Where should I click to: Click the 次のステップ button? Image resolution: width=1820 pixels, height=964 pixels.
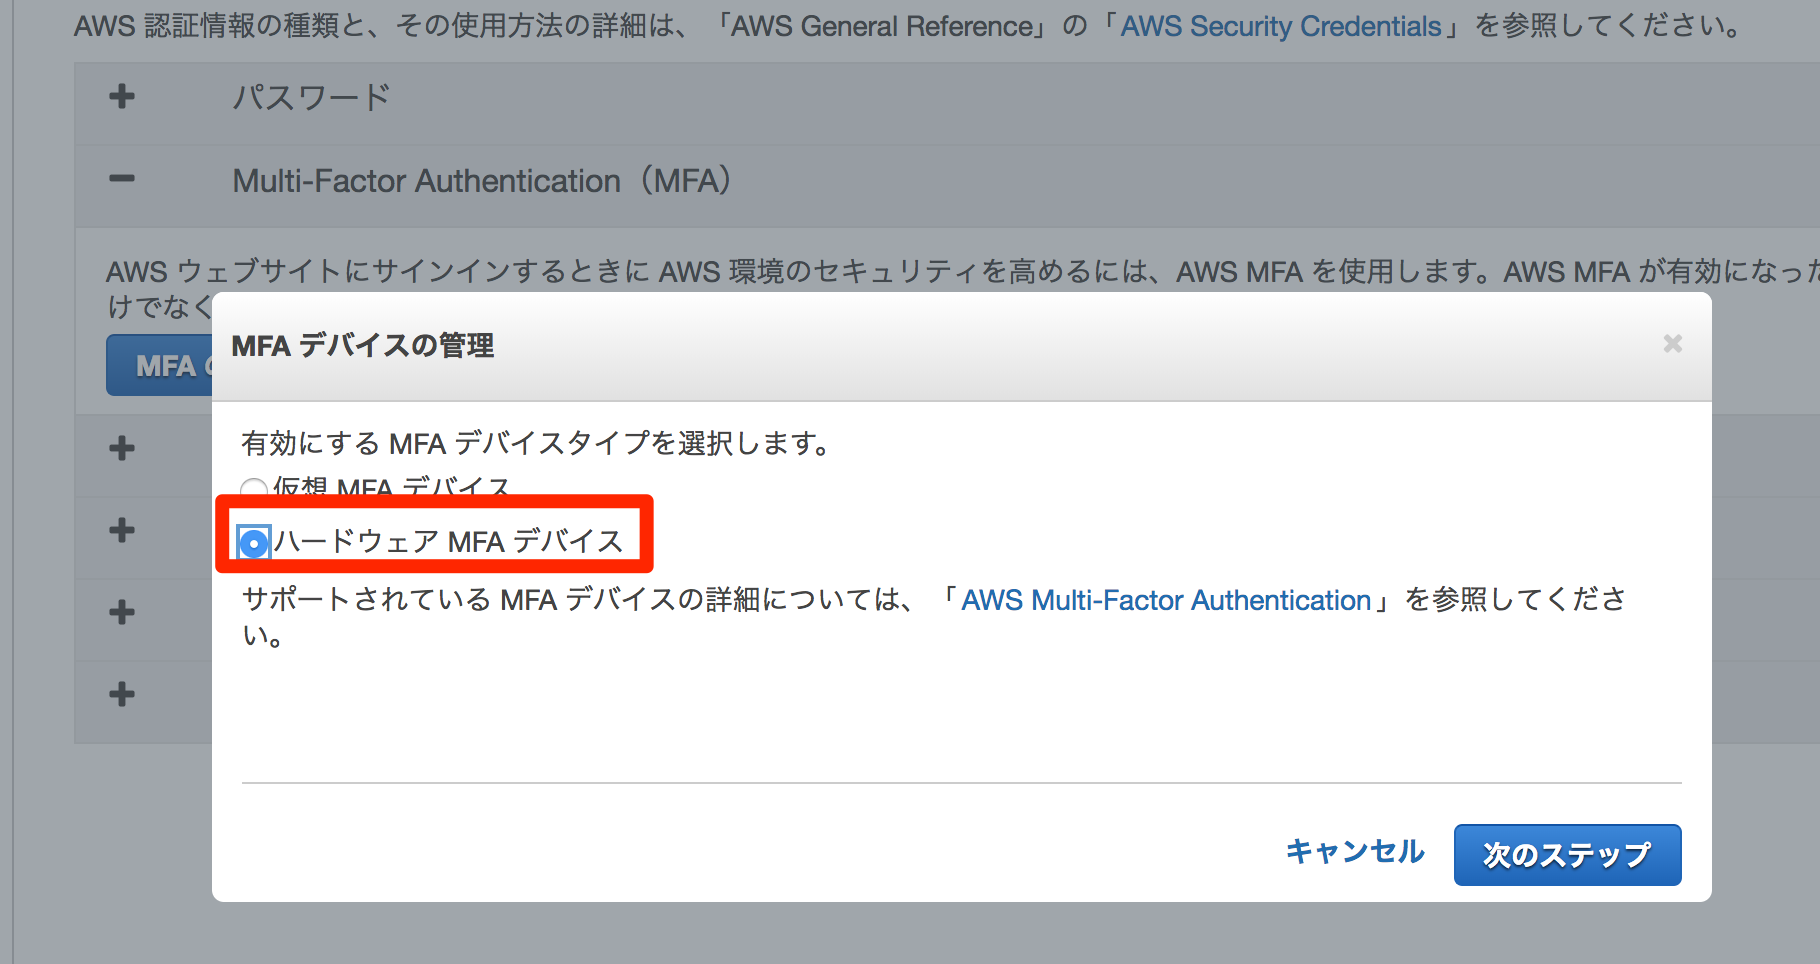click(x=1567, y=854)
